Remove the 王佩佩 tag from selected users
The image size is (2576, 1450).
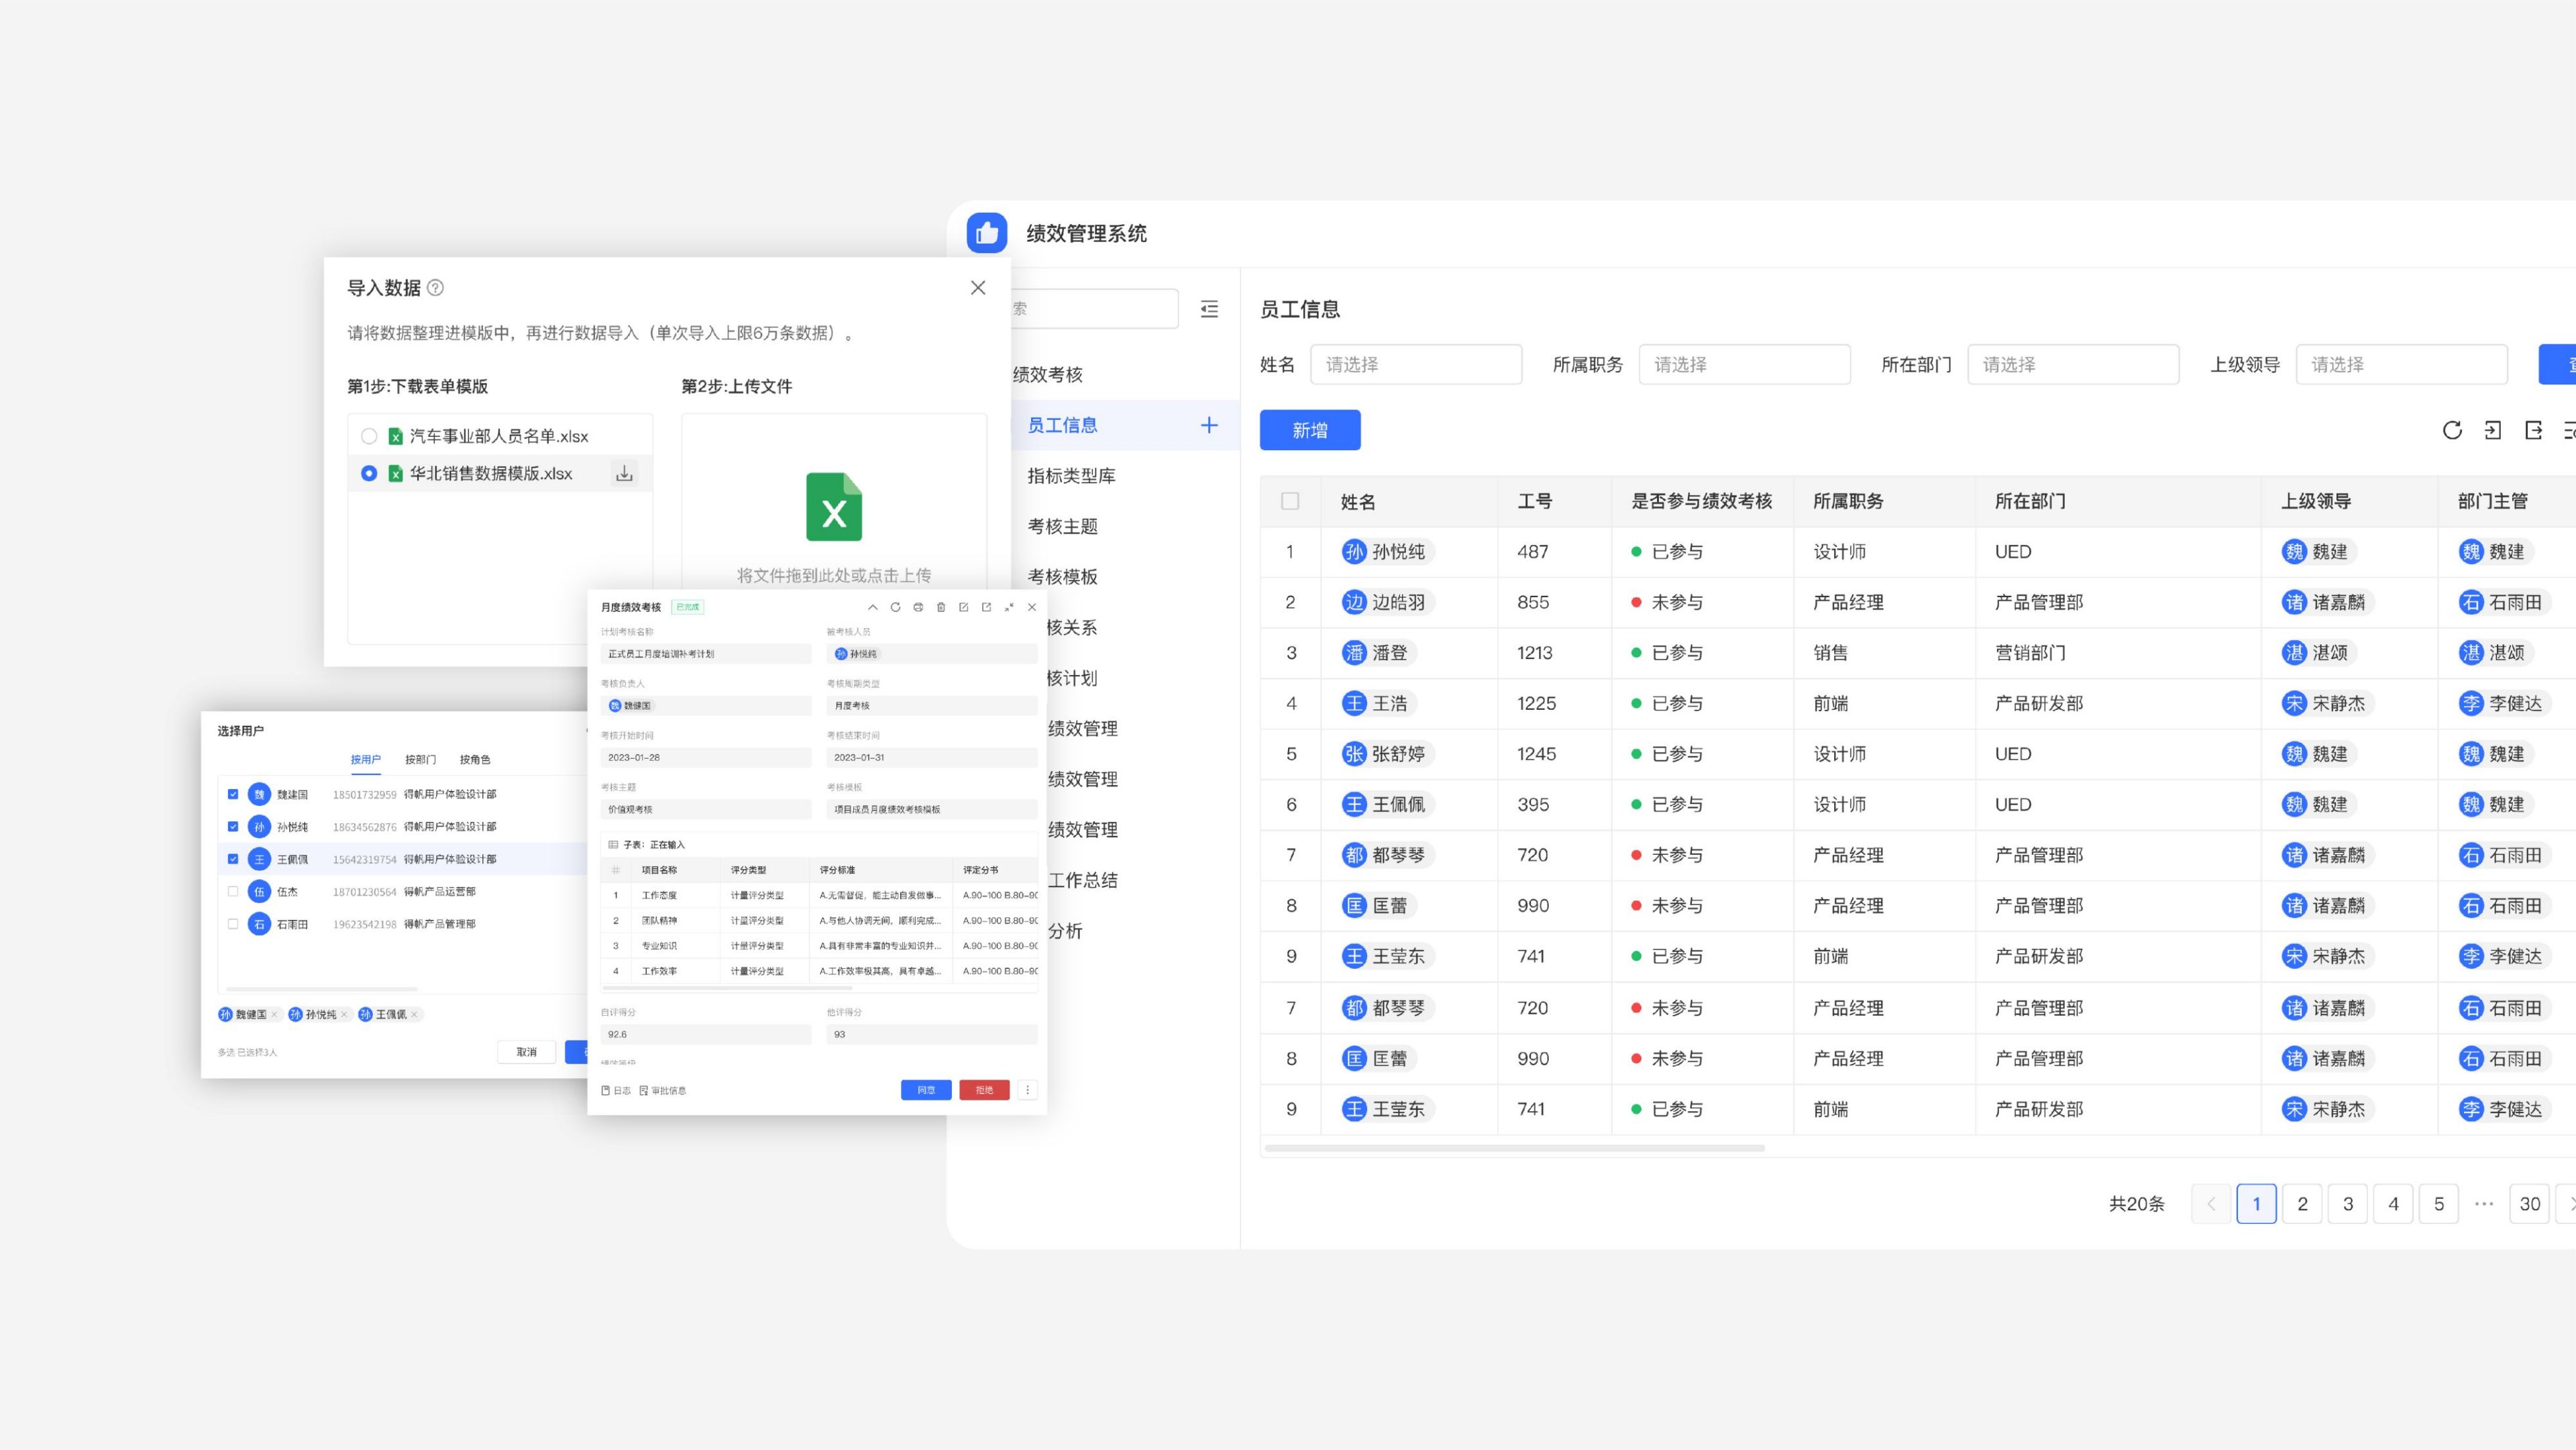tap(414, 1014)
